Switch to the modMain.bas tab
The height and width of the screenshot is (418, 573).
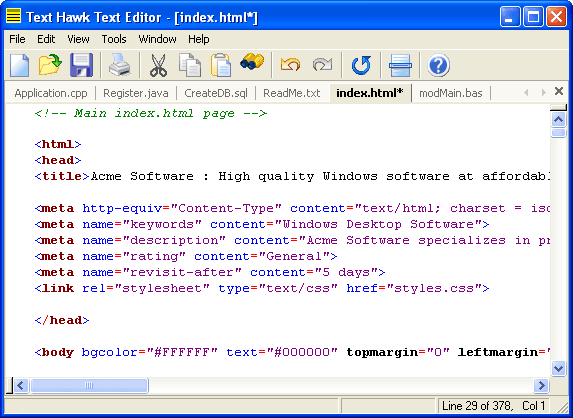[451, 93]
